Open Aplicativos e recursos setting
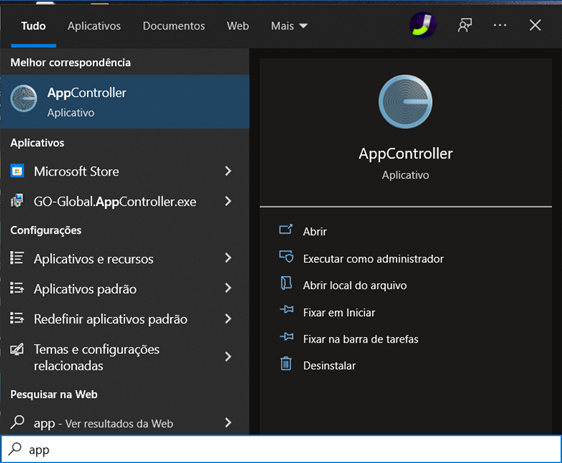Screen dimensions: 562x463 [125, 258]
